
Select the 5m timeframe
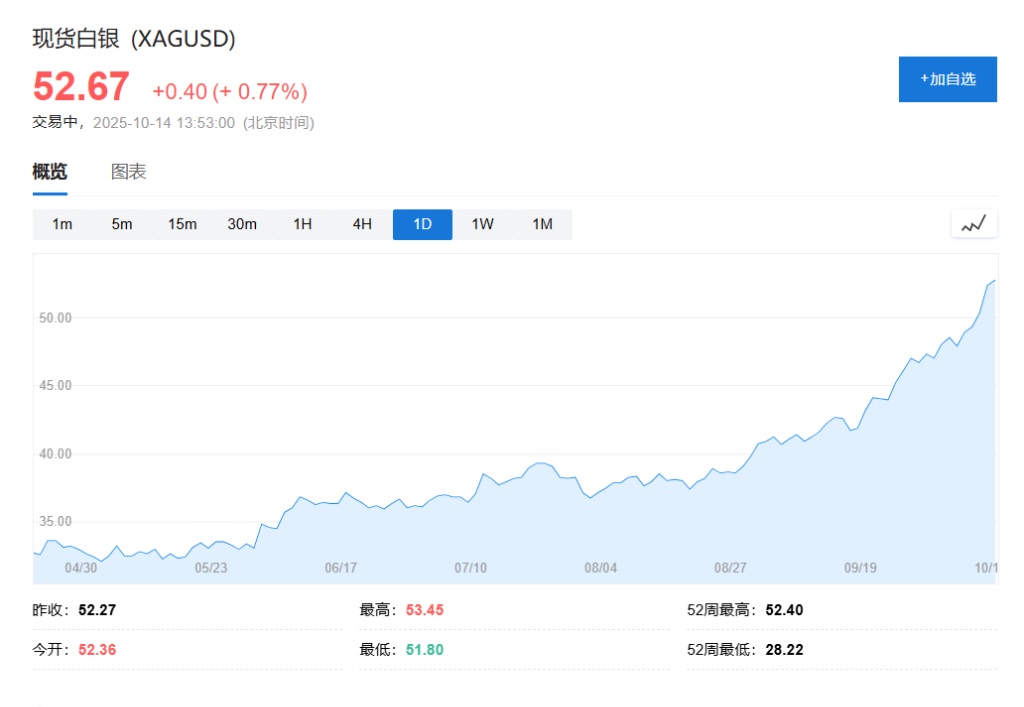[122, 224]
